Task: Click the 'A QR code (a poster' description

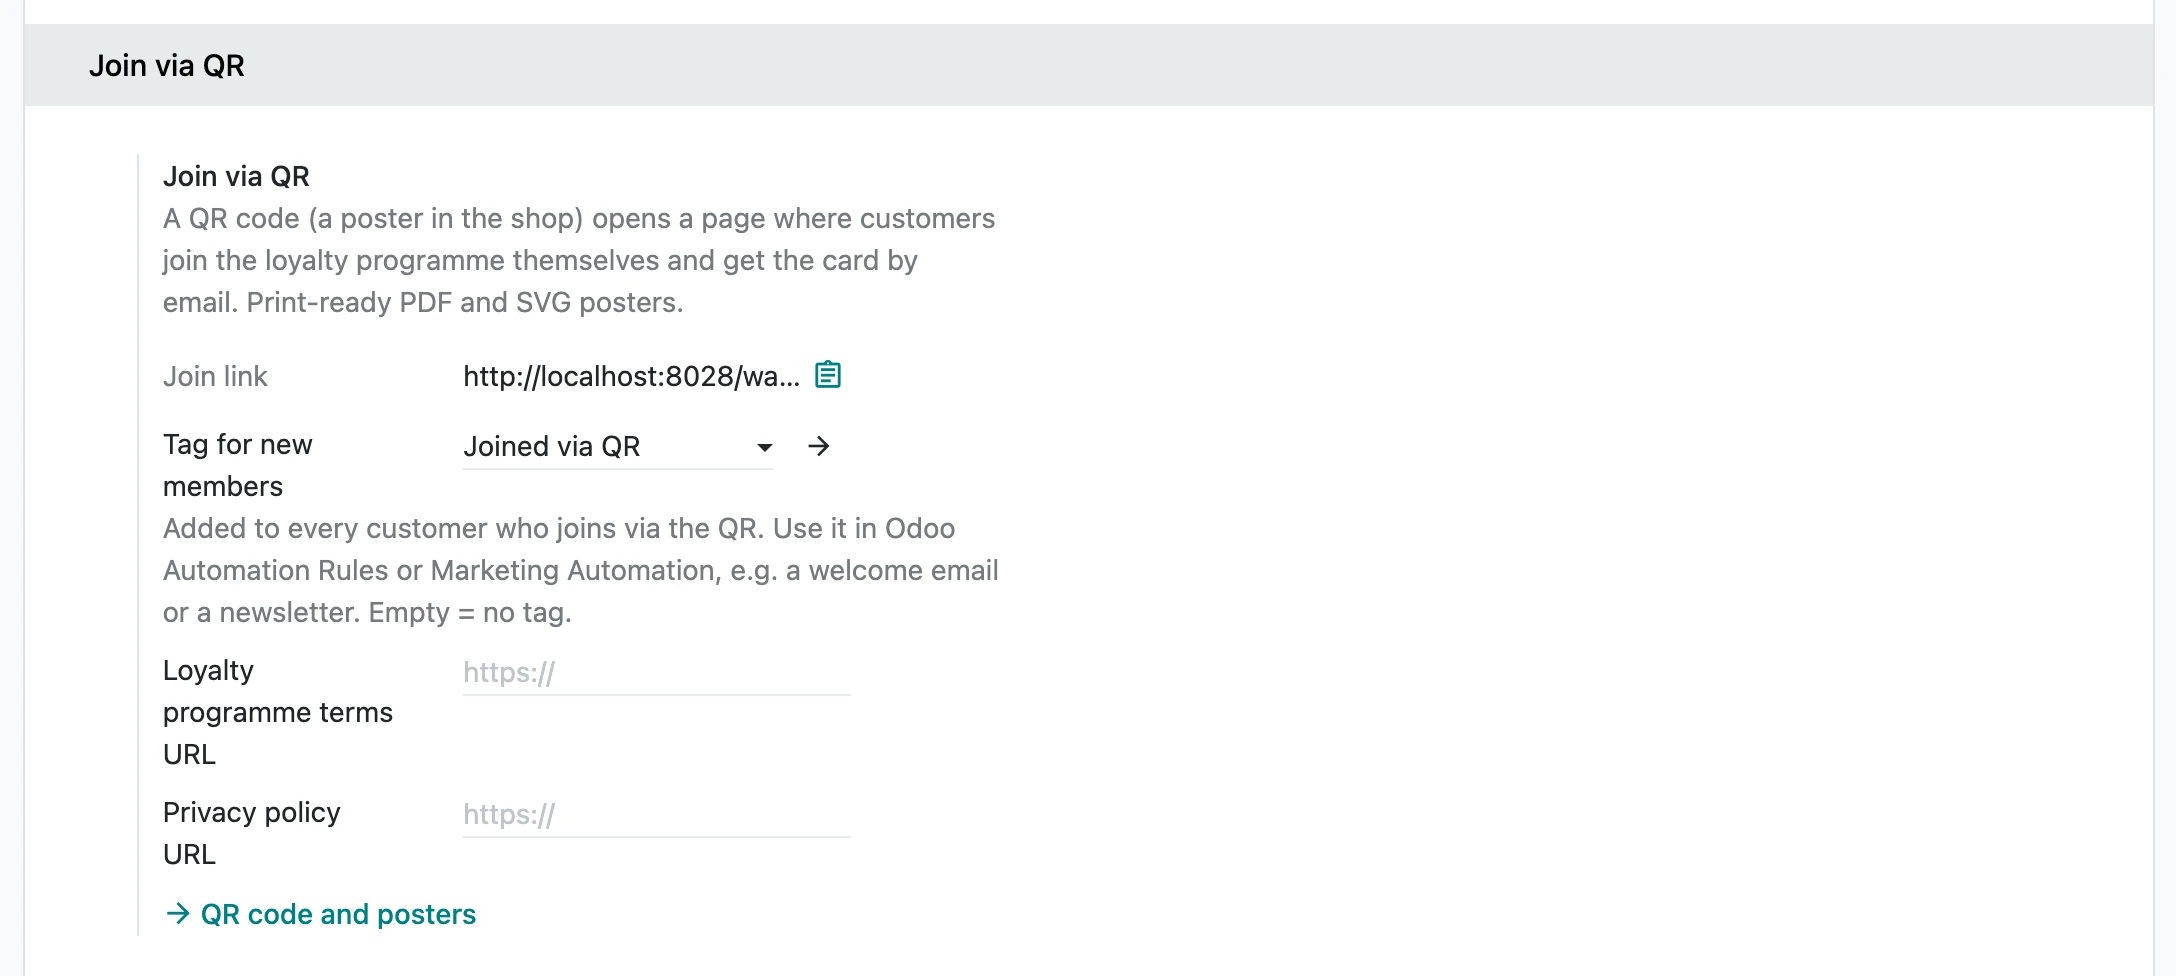Action: [579, 260]
